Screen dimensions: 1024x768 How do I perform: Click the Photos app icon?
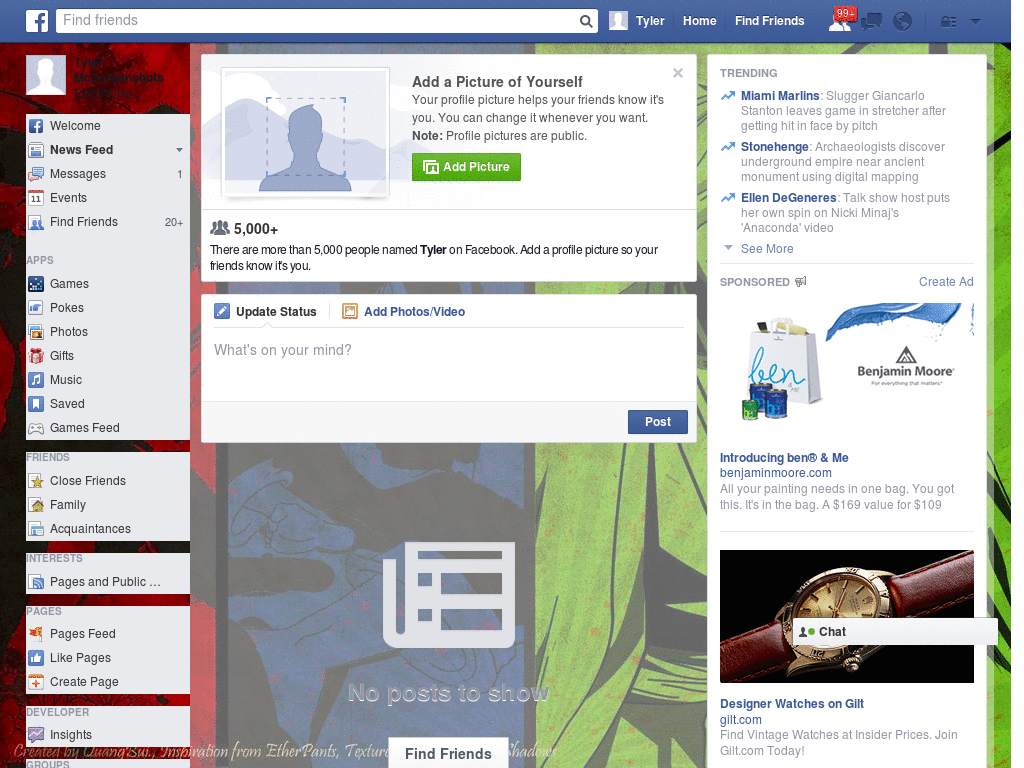coord(36,332)
